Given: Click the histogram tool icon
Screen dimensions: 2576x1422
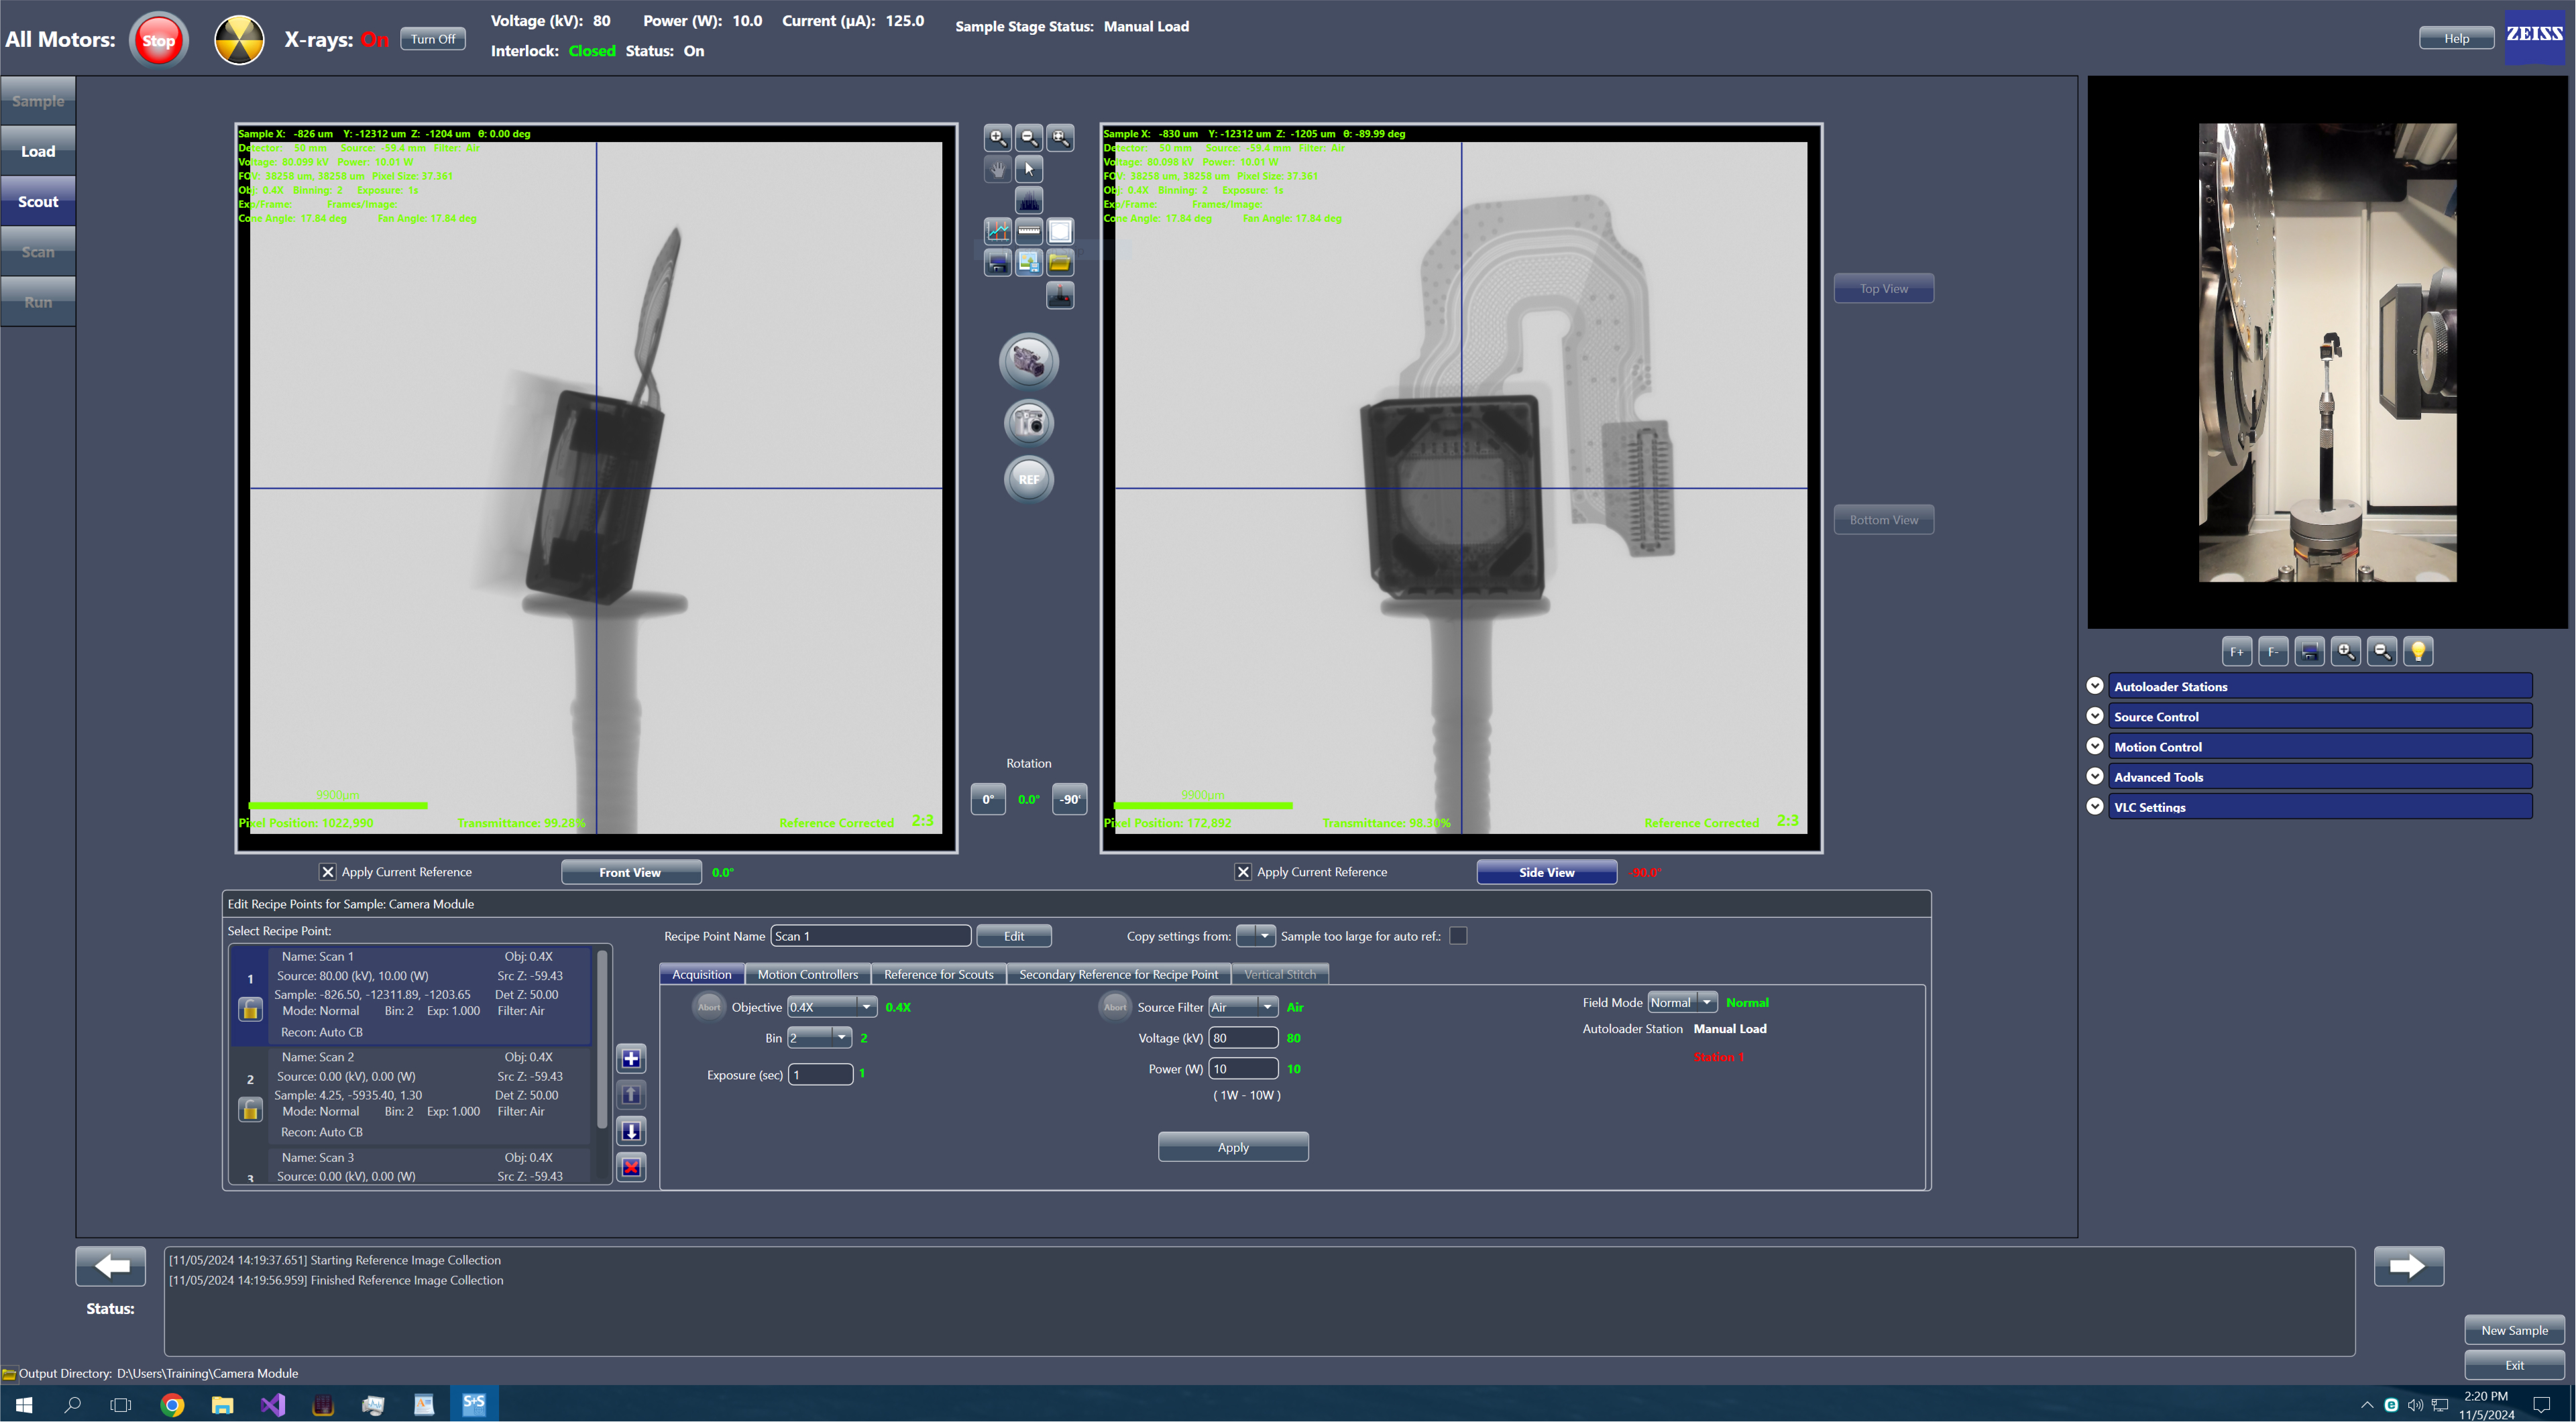Looking at the screenshot, I should (1028, 201).
